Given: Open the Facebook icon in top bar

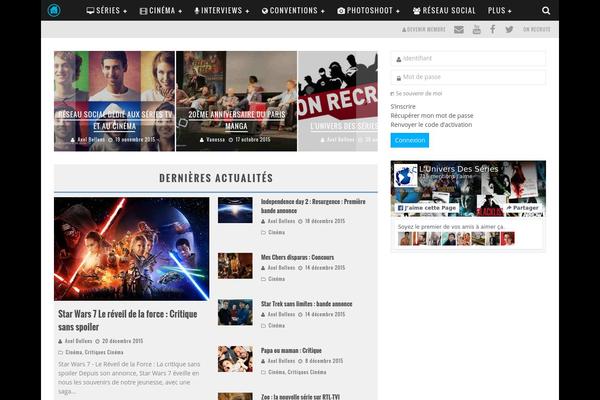Looking at the screenshot, I should click(493, 29).
